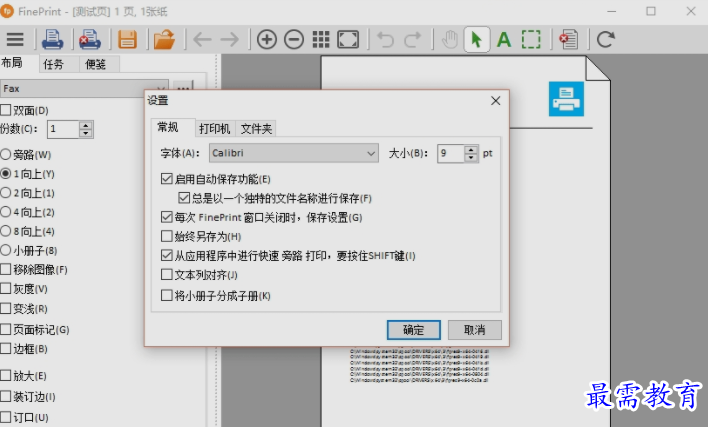Click the 取消 button

[475, 330]
